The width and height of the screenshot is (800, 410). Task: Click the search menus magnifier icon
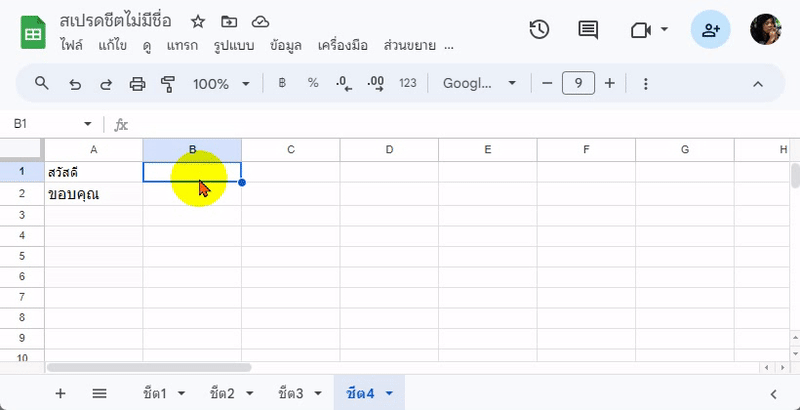[x=42, y=83]
